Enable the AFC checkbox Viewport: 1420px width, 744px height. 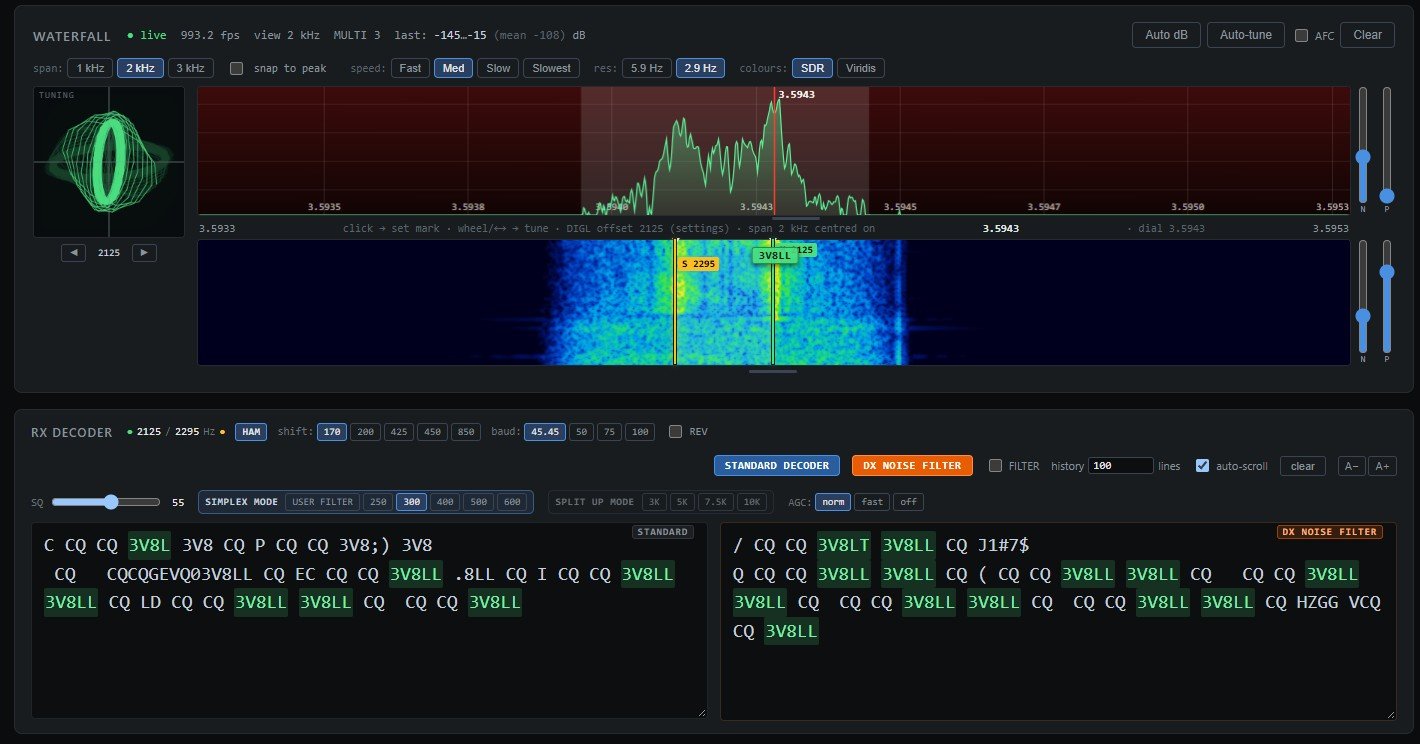coord(1301,35)
